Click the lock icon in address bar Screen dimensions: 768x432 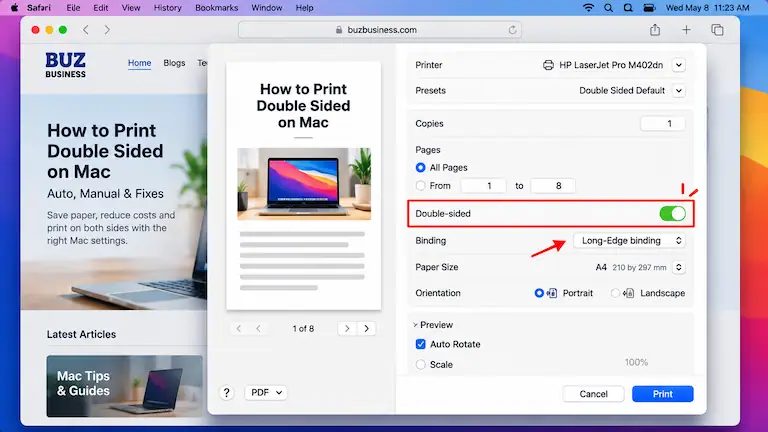(339, 30)
